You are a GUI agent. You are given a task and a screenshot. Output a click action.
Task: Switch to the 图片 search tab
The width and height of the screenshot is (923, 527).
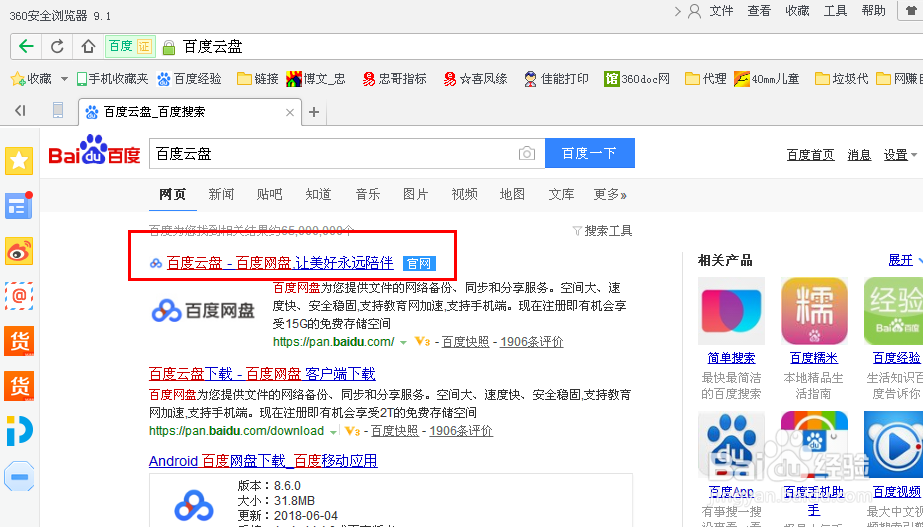pos(416,194)
